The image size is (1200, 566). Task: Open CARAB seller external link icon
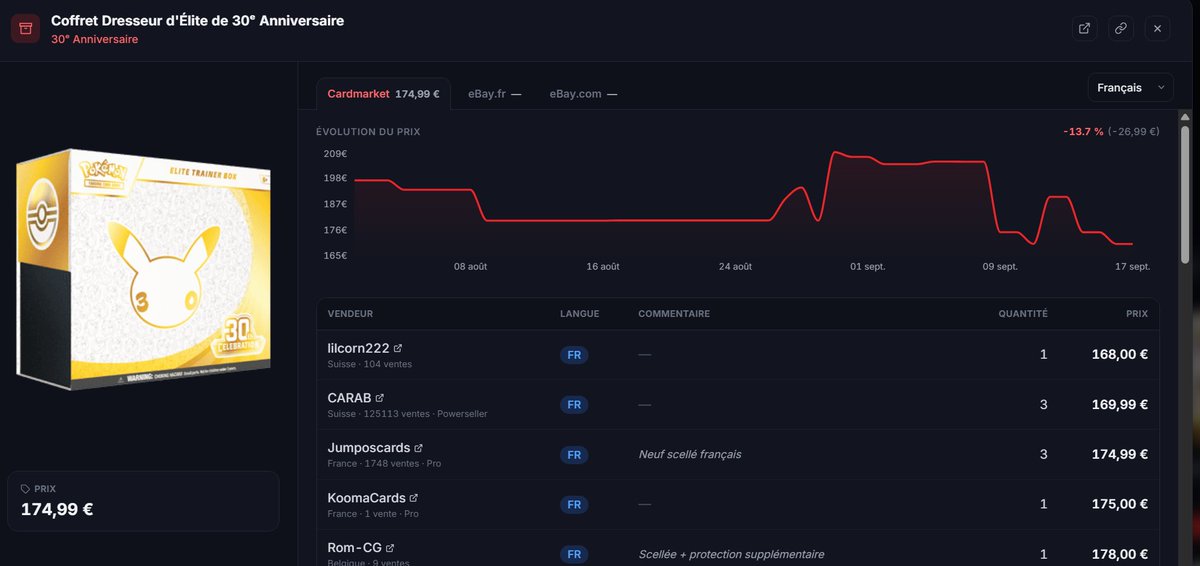[x=379, y=398]
